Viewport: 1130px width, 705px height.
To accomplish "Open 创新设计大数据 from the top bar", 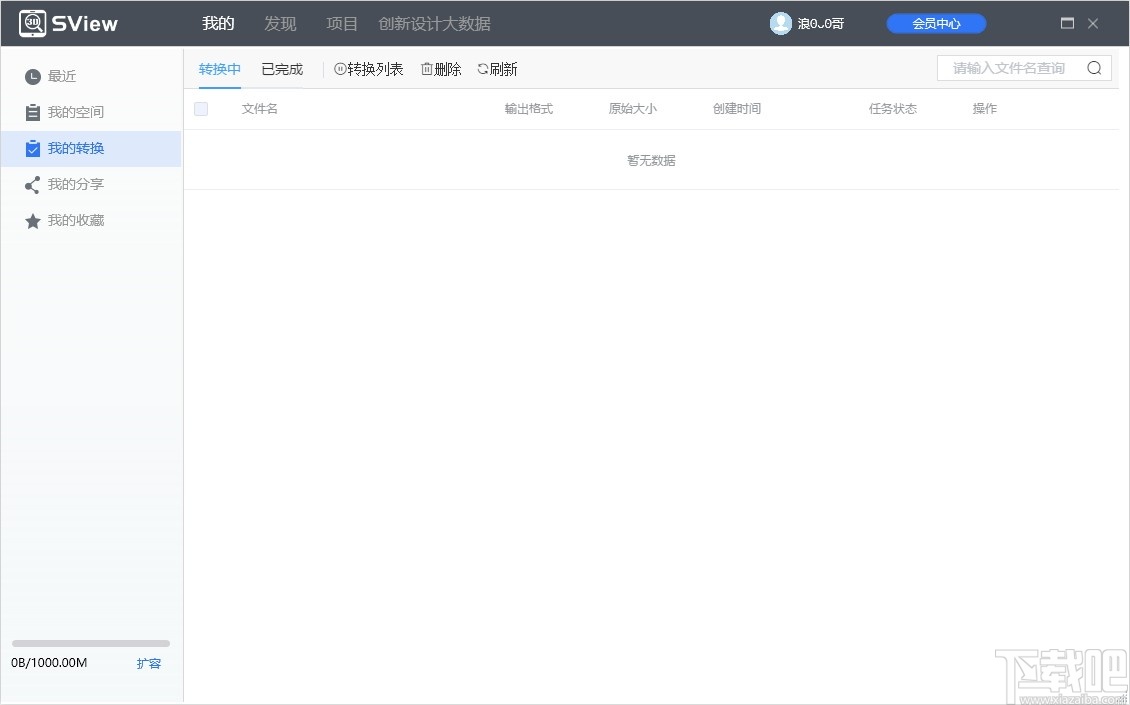I will pos(435,22).
